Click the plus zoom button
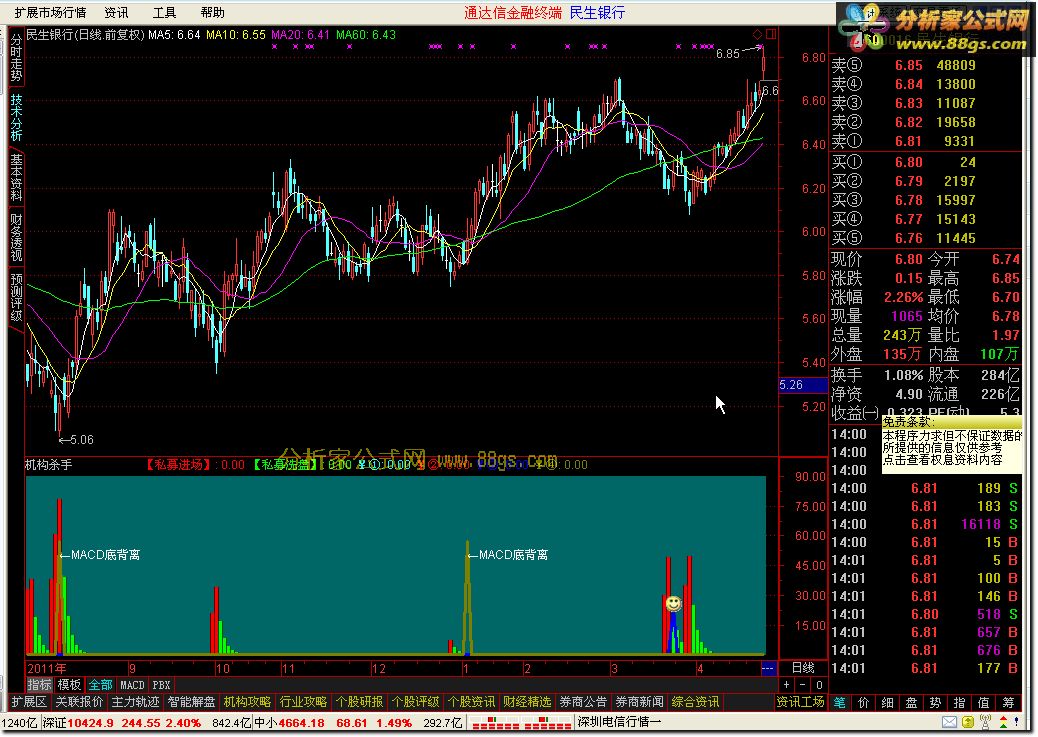 [786, 685]
